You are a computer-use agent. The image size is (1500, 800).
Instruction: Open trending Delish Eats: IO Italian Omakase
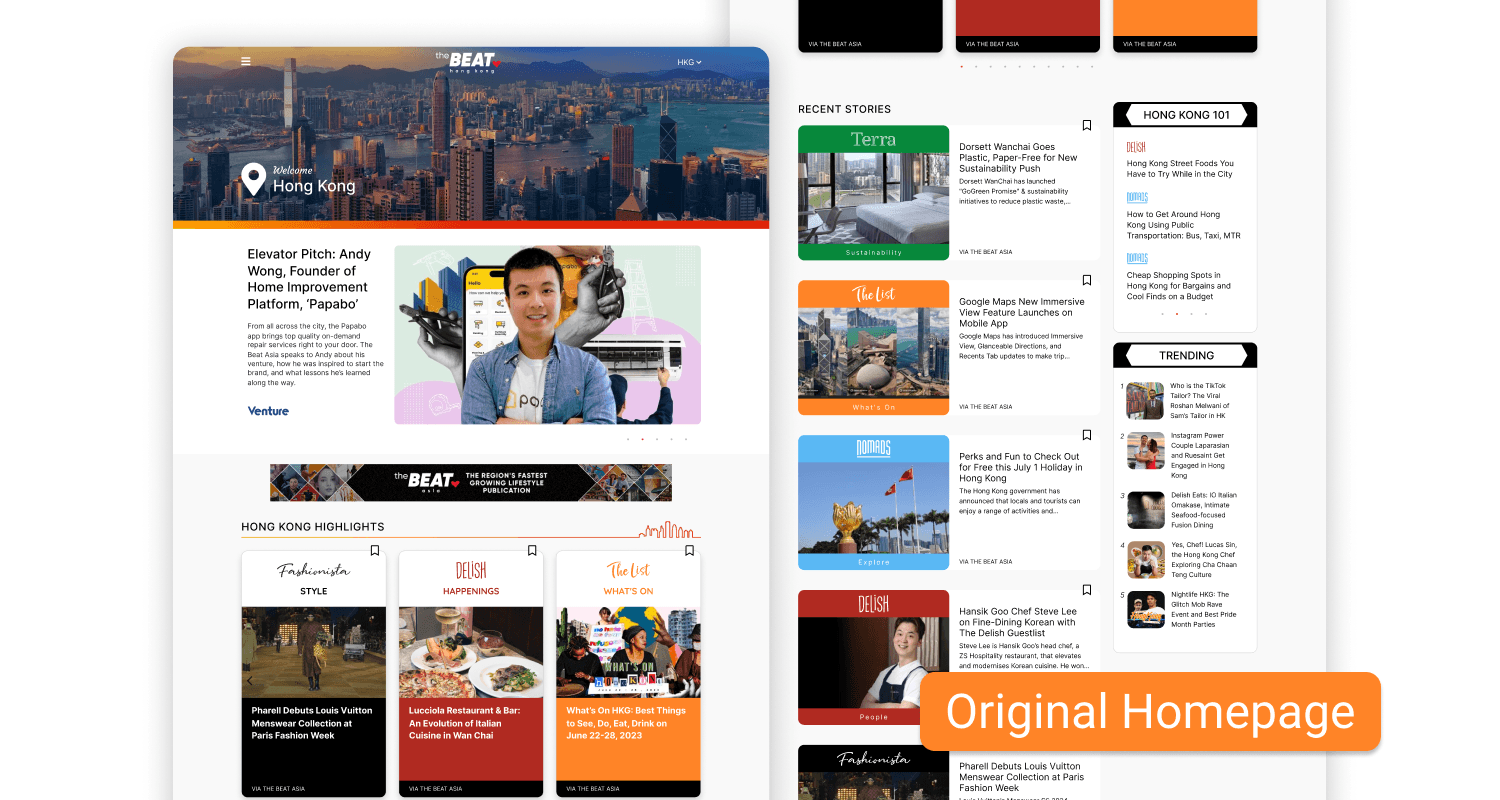[1204, 510]
